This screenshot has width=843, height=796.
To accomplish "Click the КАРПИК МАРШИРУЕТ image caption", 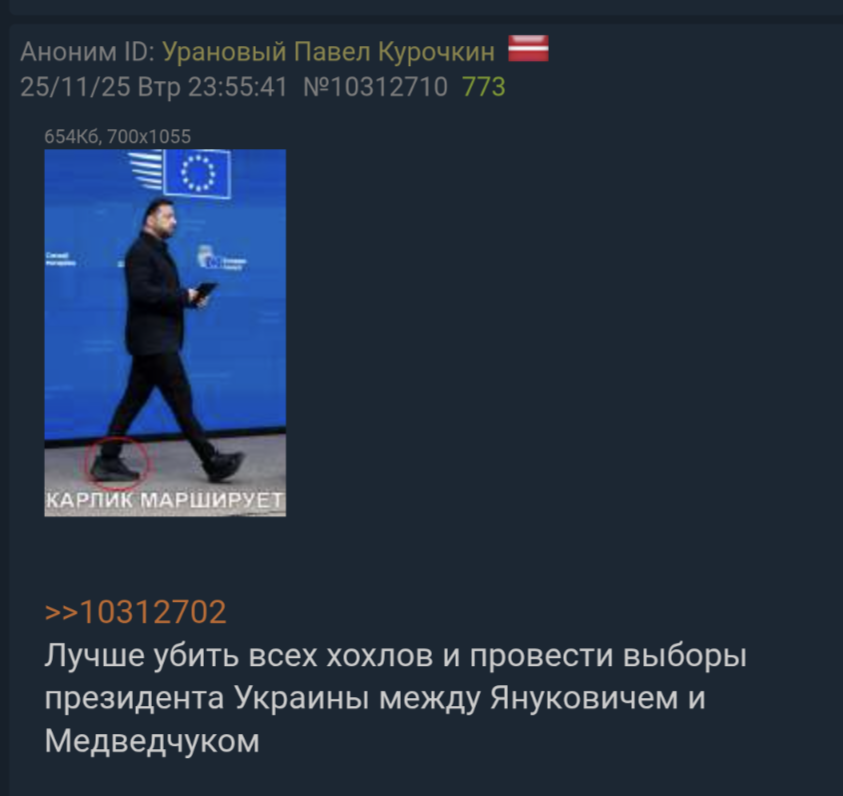I will point(165,500).
